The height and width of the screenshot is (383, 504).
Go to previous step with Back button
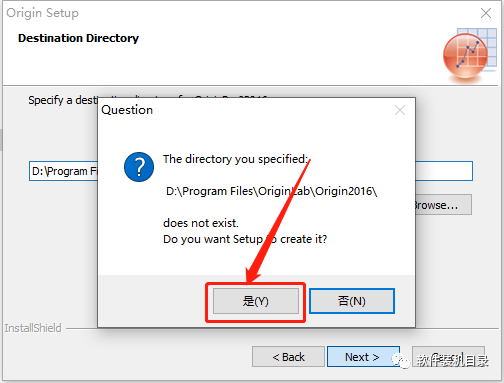click(288, 357)
